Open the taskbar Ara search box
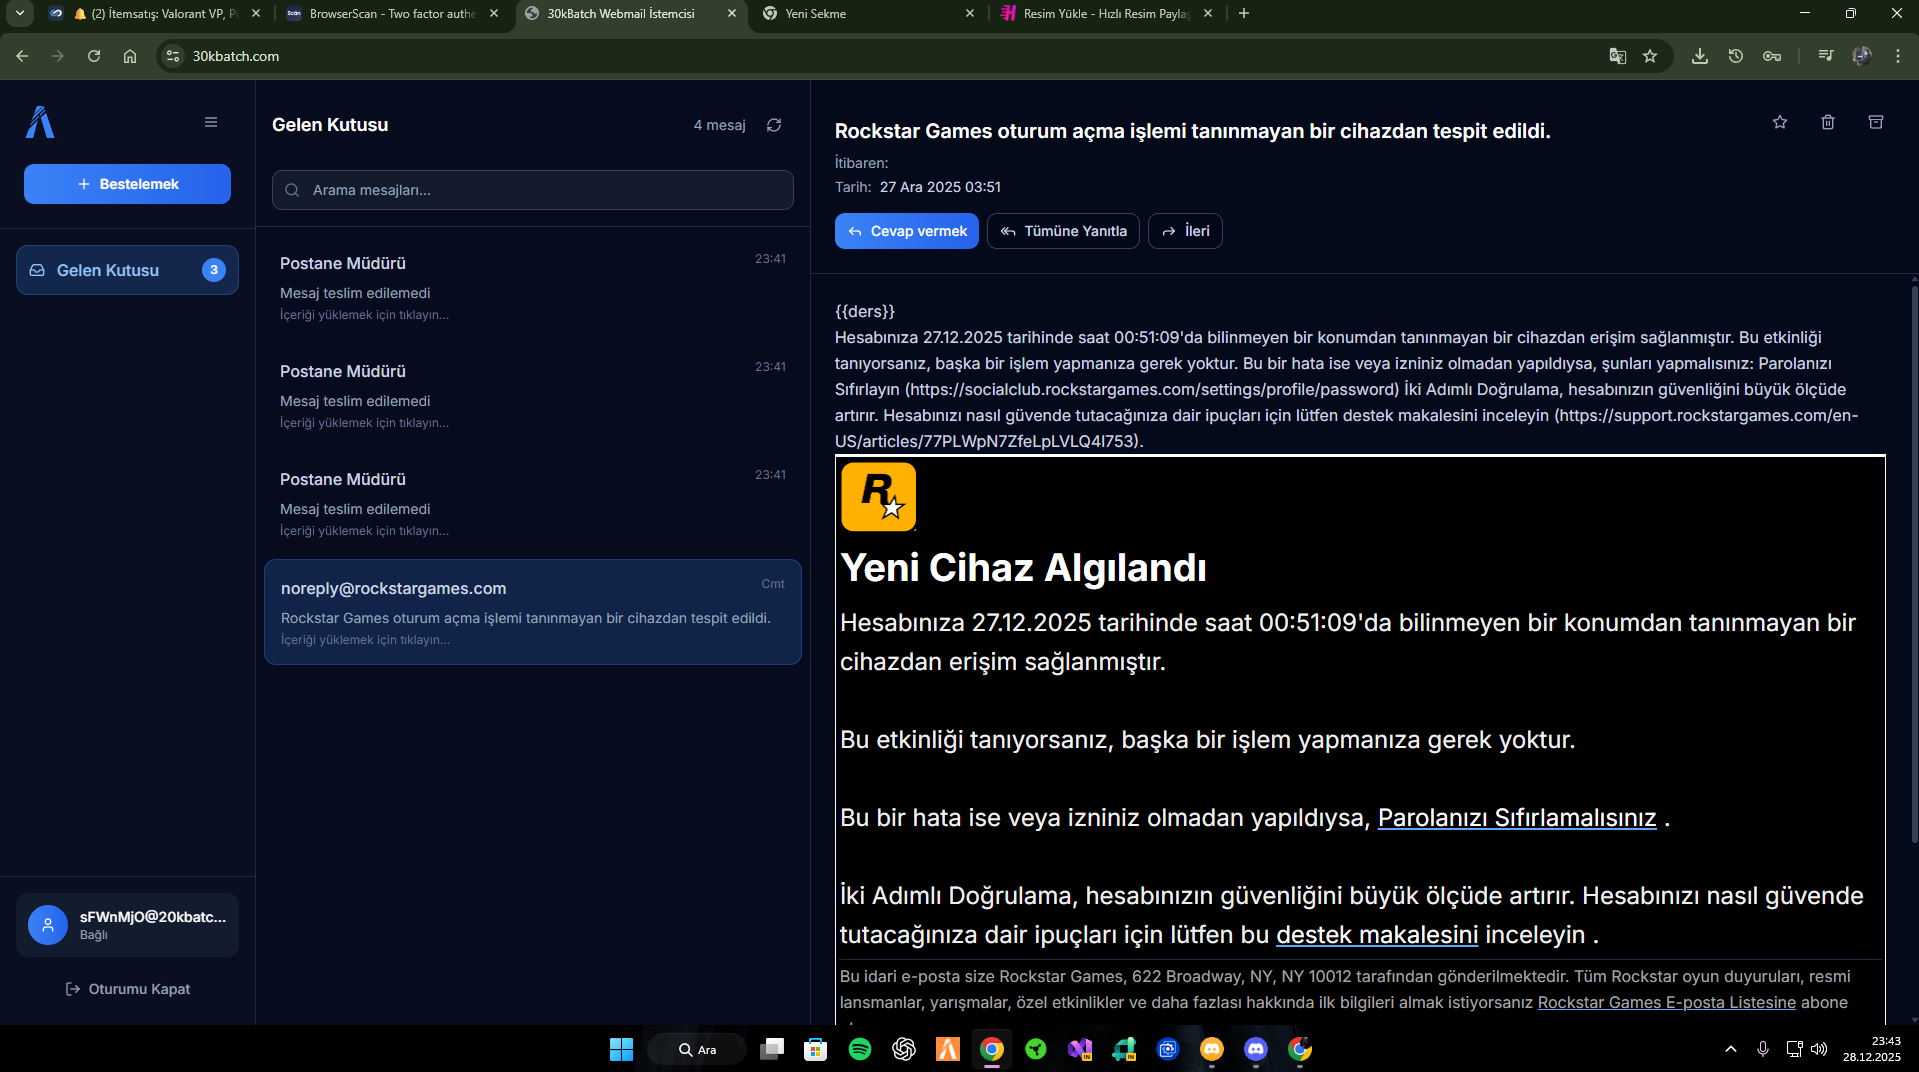This screenshot has width=1919, height=1072. 697,1050
